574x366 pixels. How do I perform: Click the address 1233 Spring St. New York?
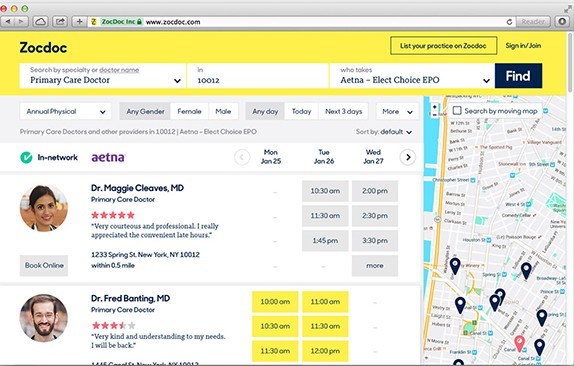145,254
